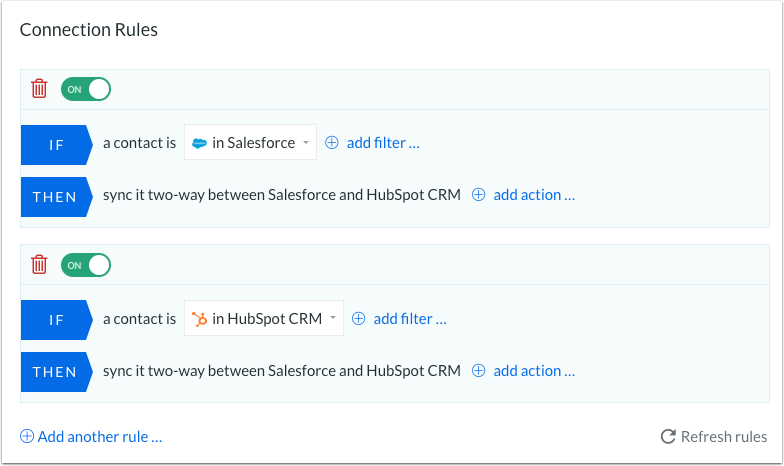This screenshot has height=466, width=784.
Task: Click the trash icon on the Salesforce rule
Action: click(39, 89)
